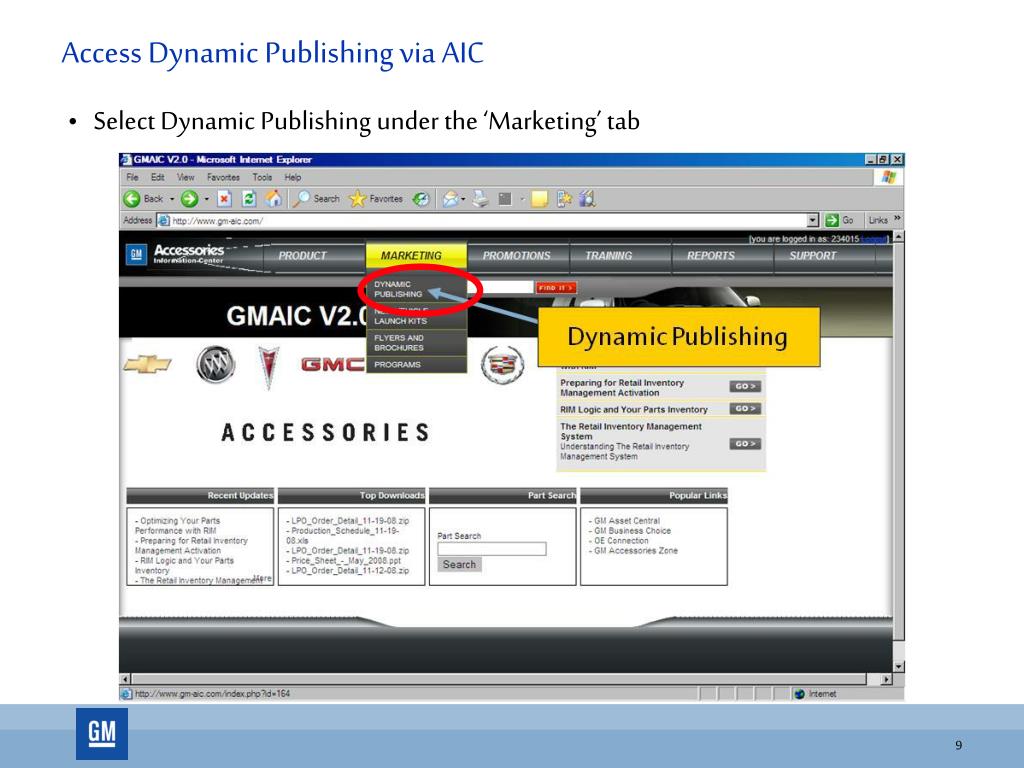Screen dimensions: 1024x768
Task: Click the green Forward arrow button
Action: (189, 199)
